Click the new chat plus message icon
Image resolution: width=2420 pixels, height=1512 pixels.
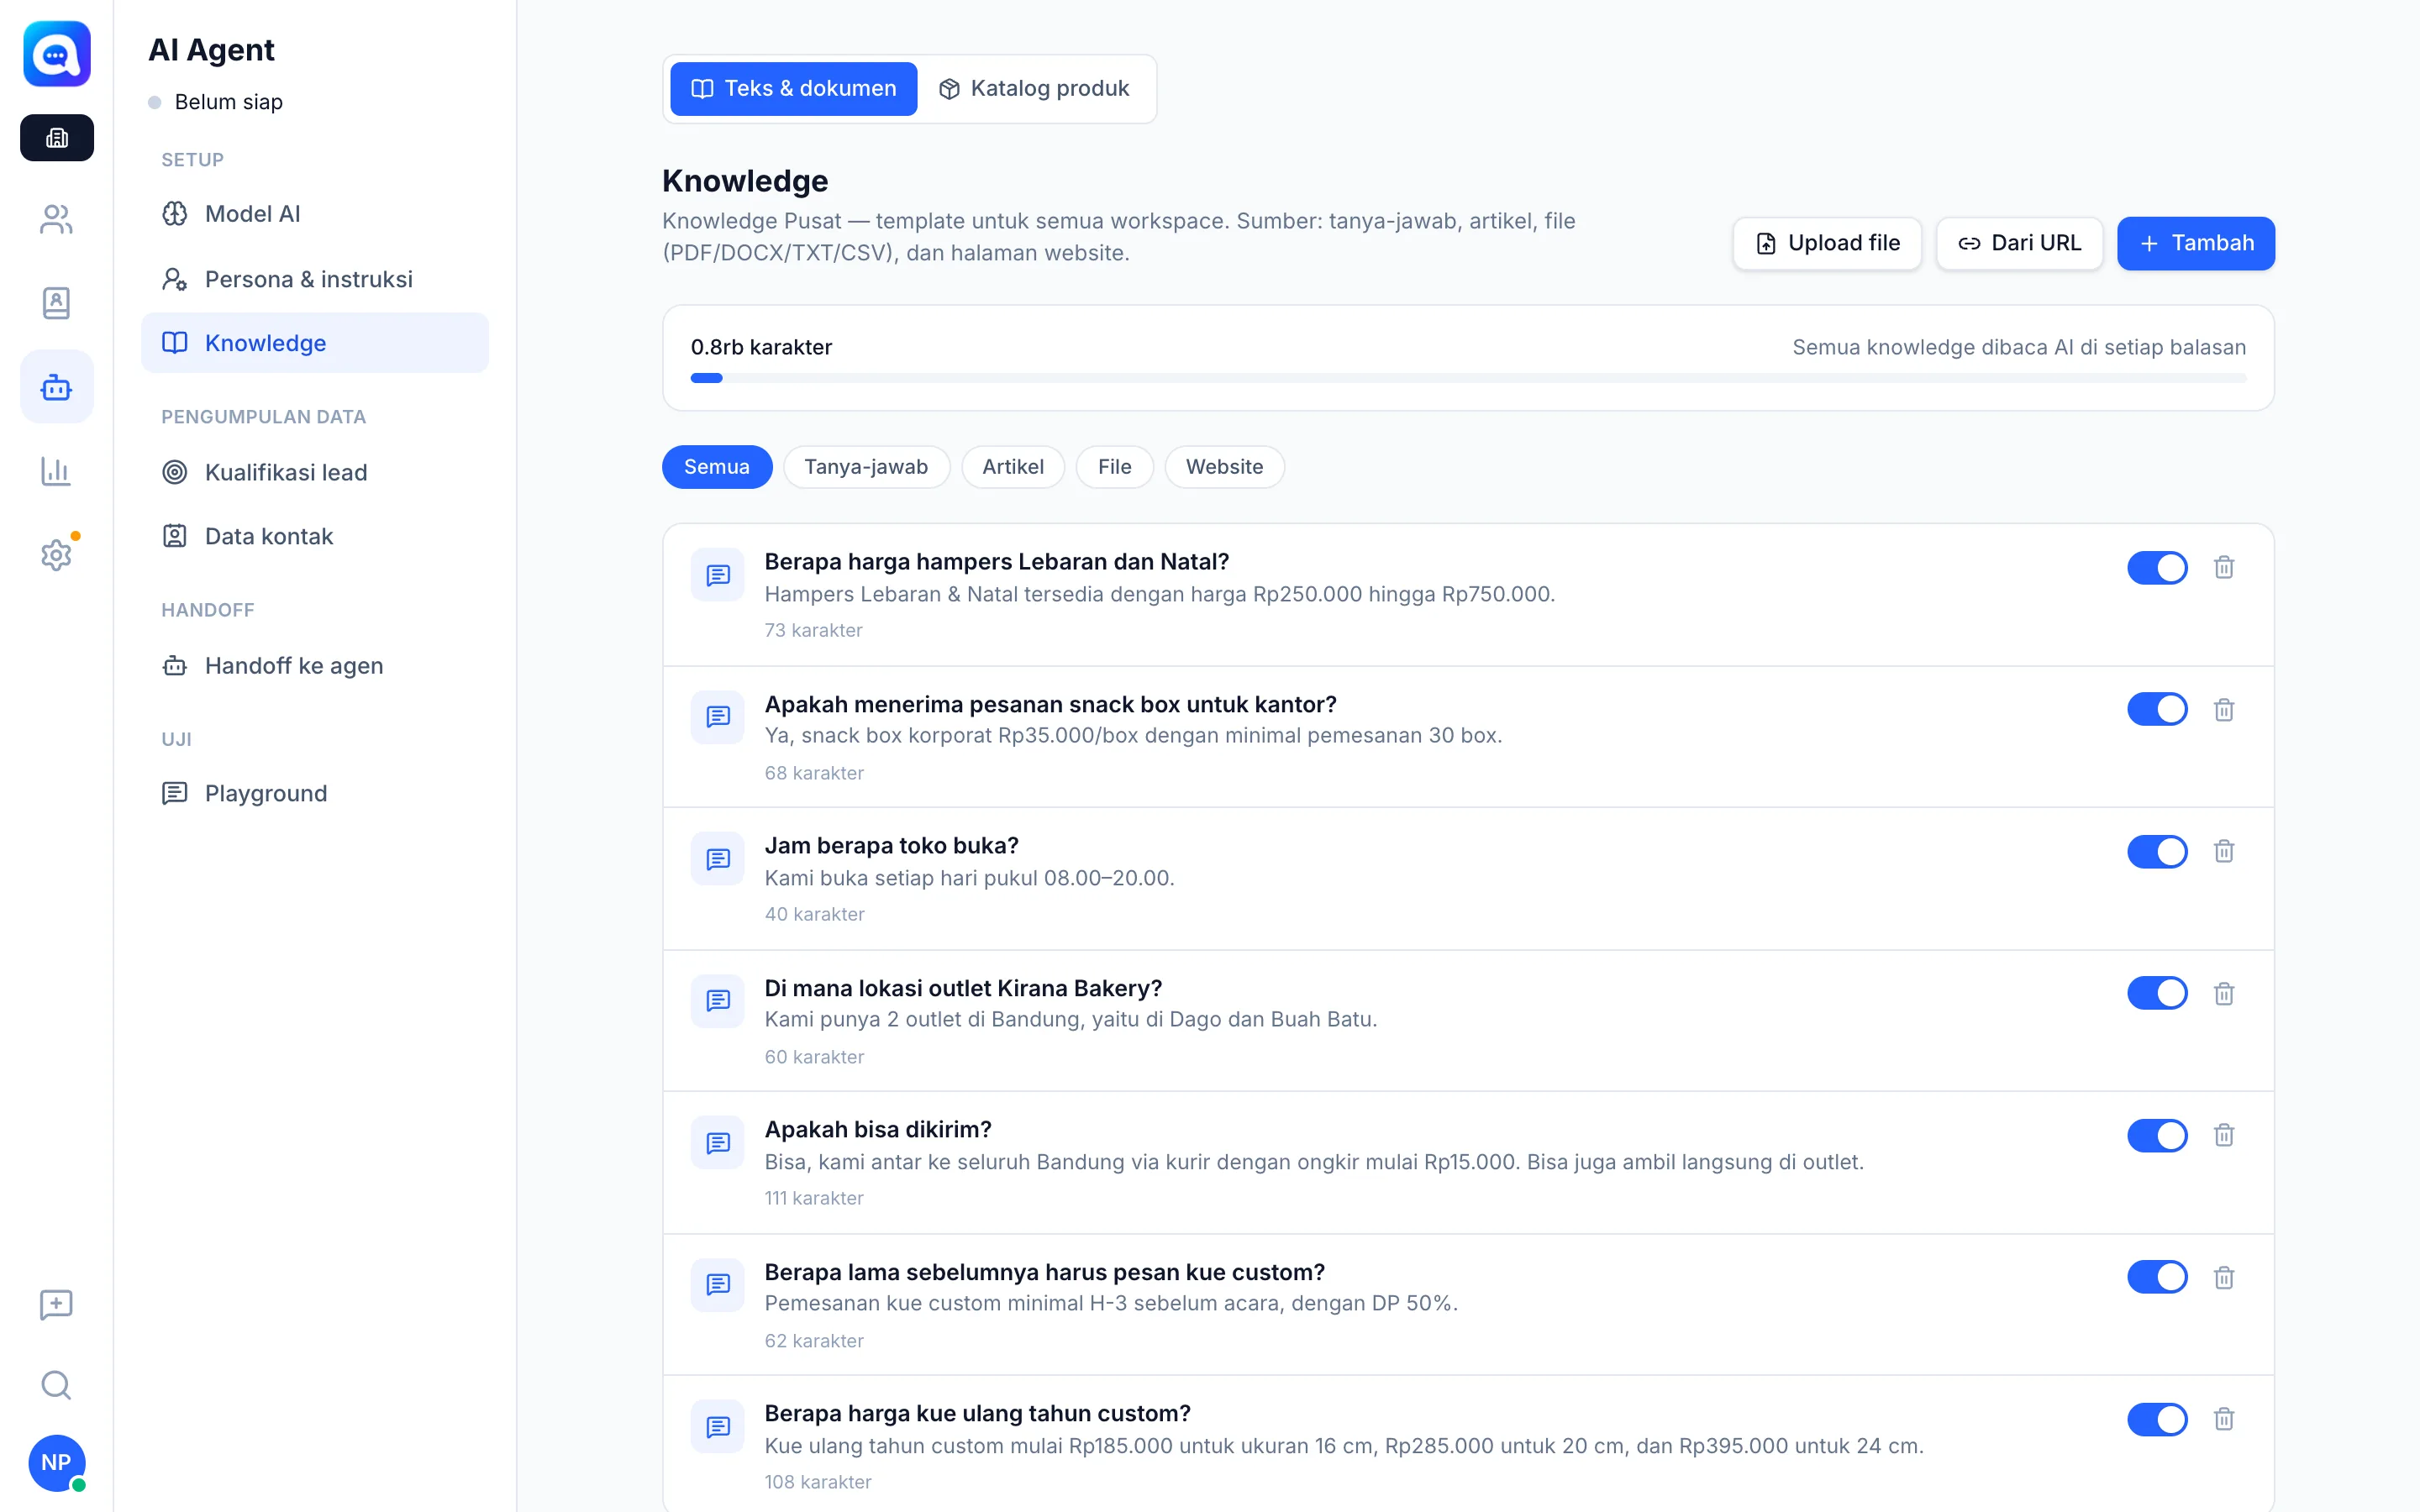click(57, 1304)
